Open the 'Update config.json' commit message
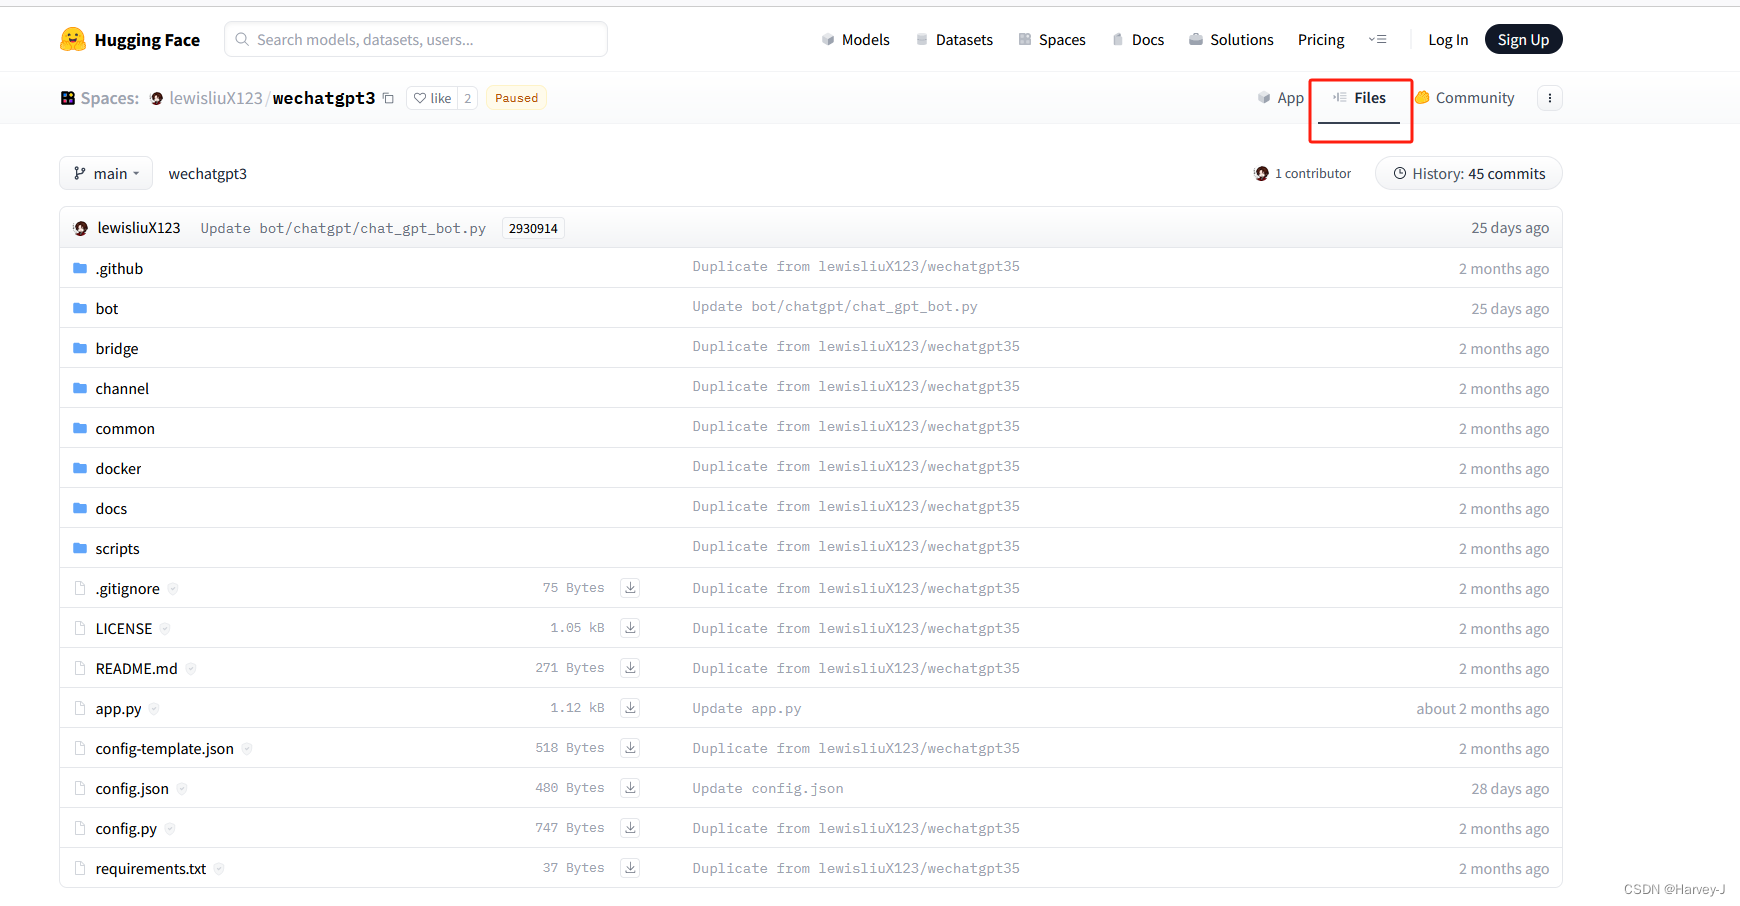Image resolution: width=1740 pixels, height=906 pixels. pos(768,788)
